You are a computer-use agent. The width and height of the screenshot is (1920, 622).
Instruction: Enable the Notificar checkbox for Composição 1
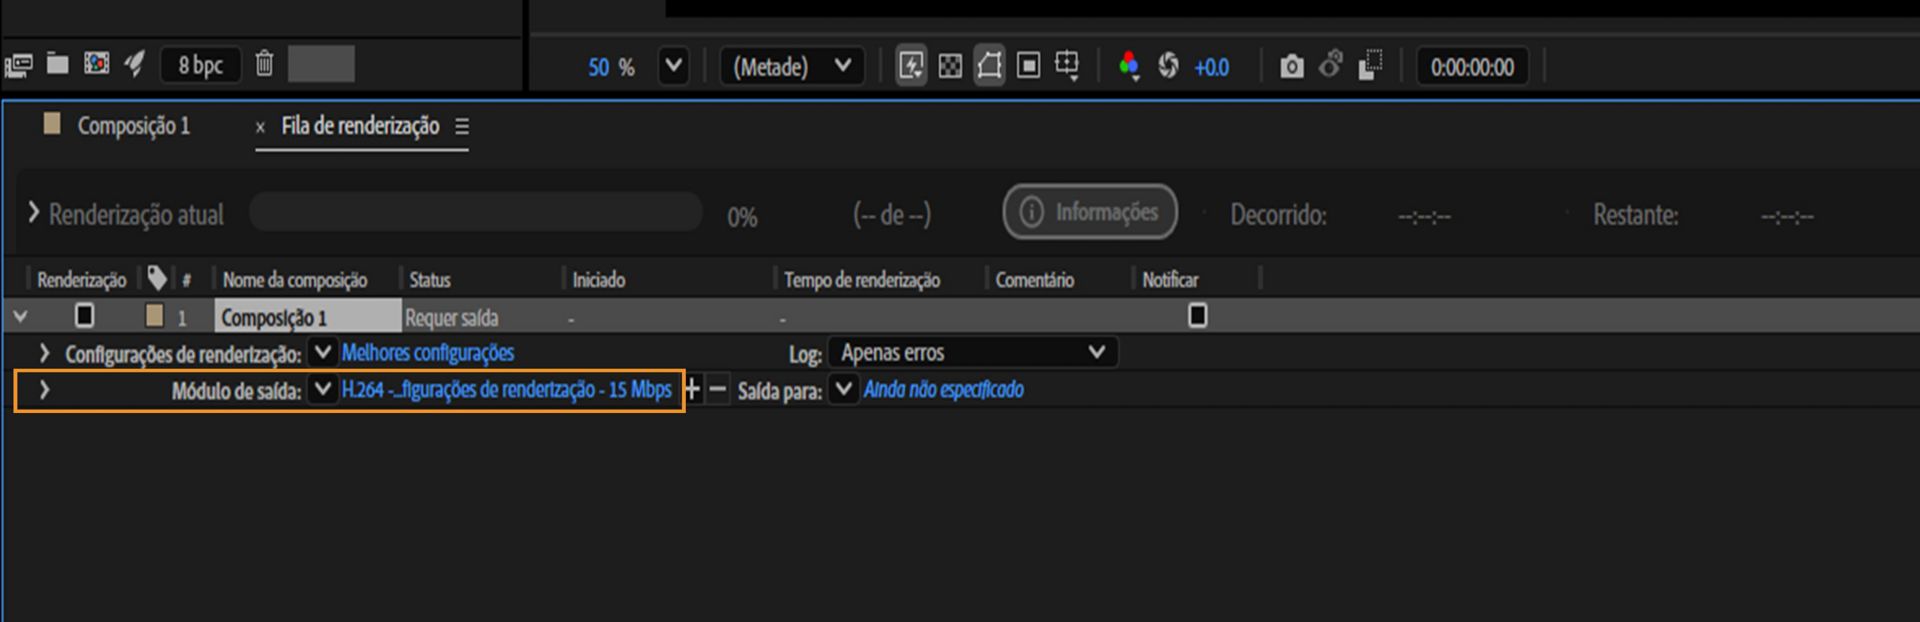point(1197,316)
